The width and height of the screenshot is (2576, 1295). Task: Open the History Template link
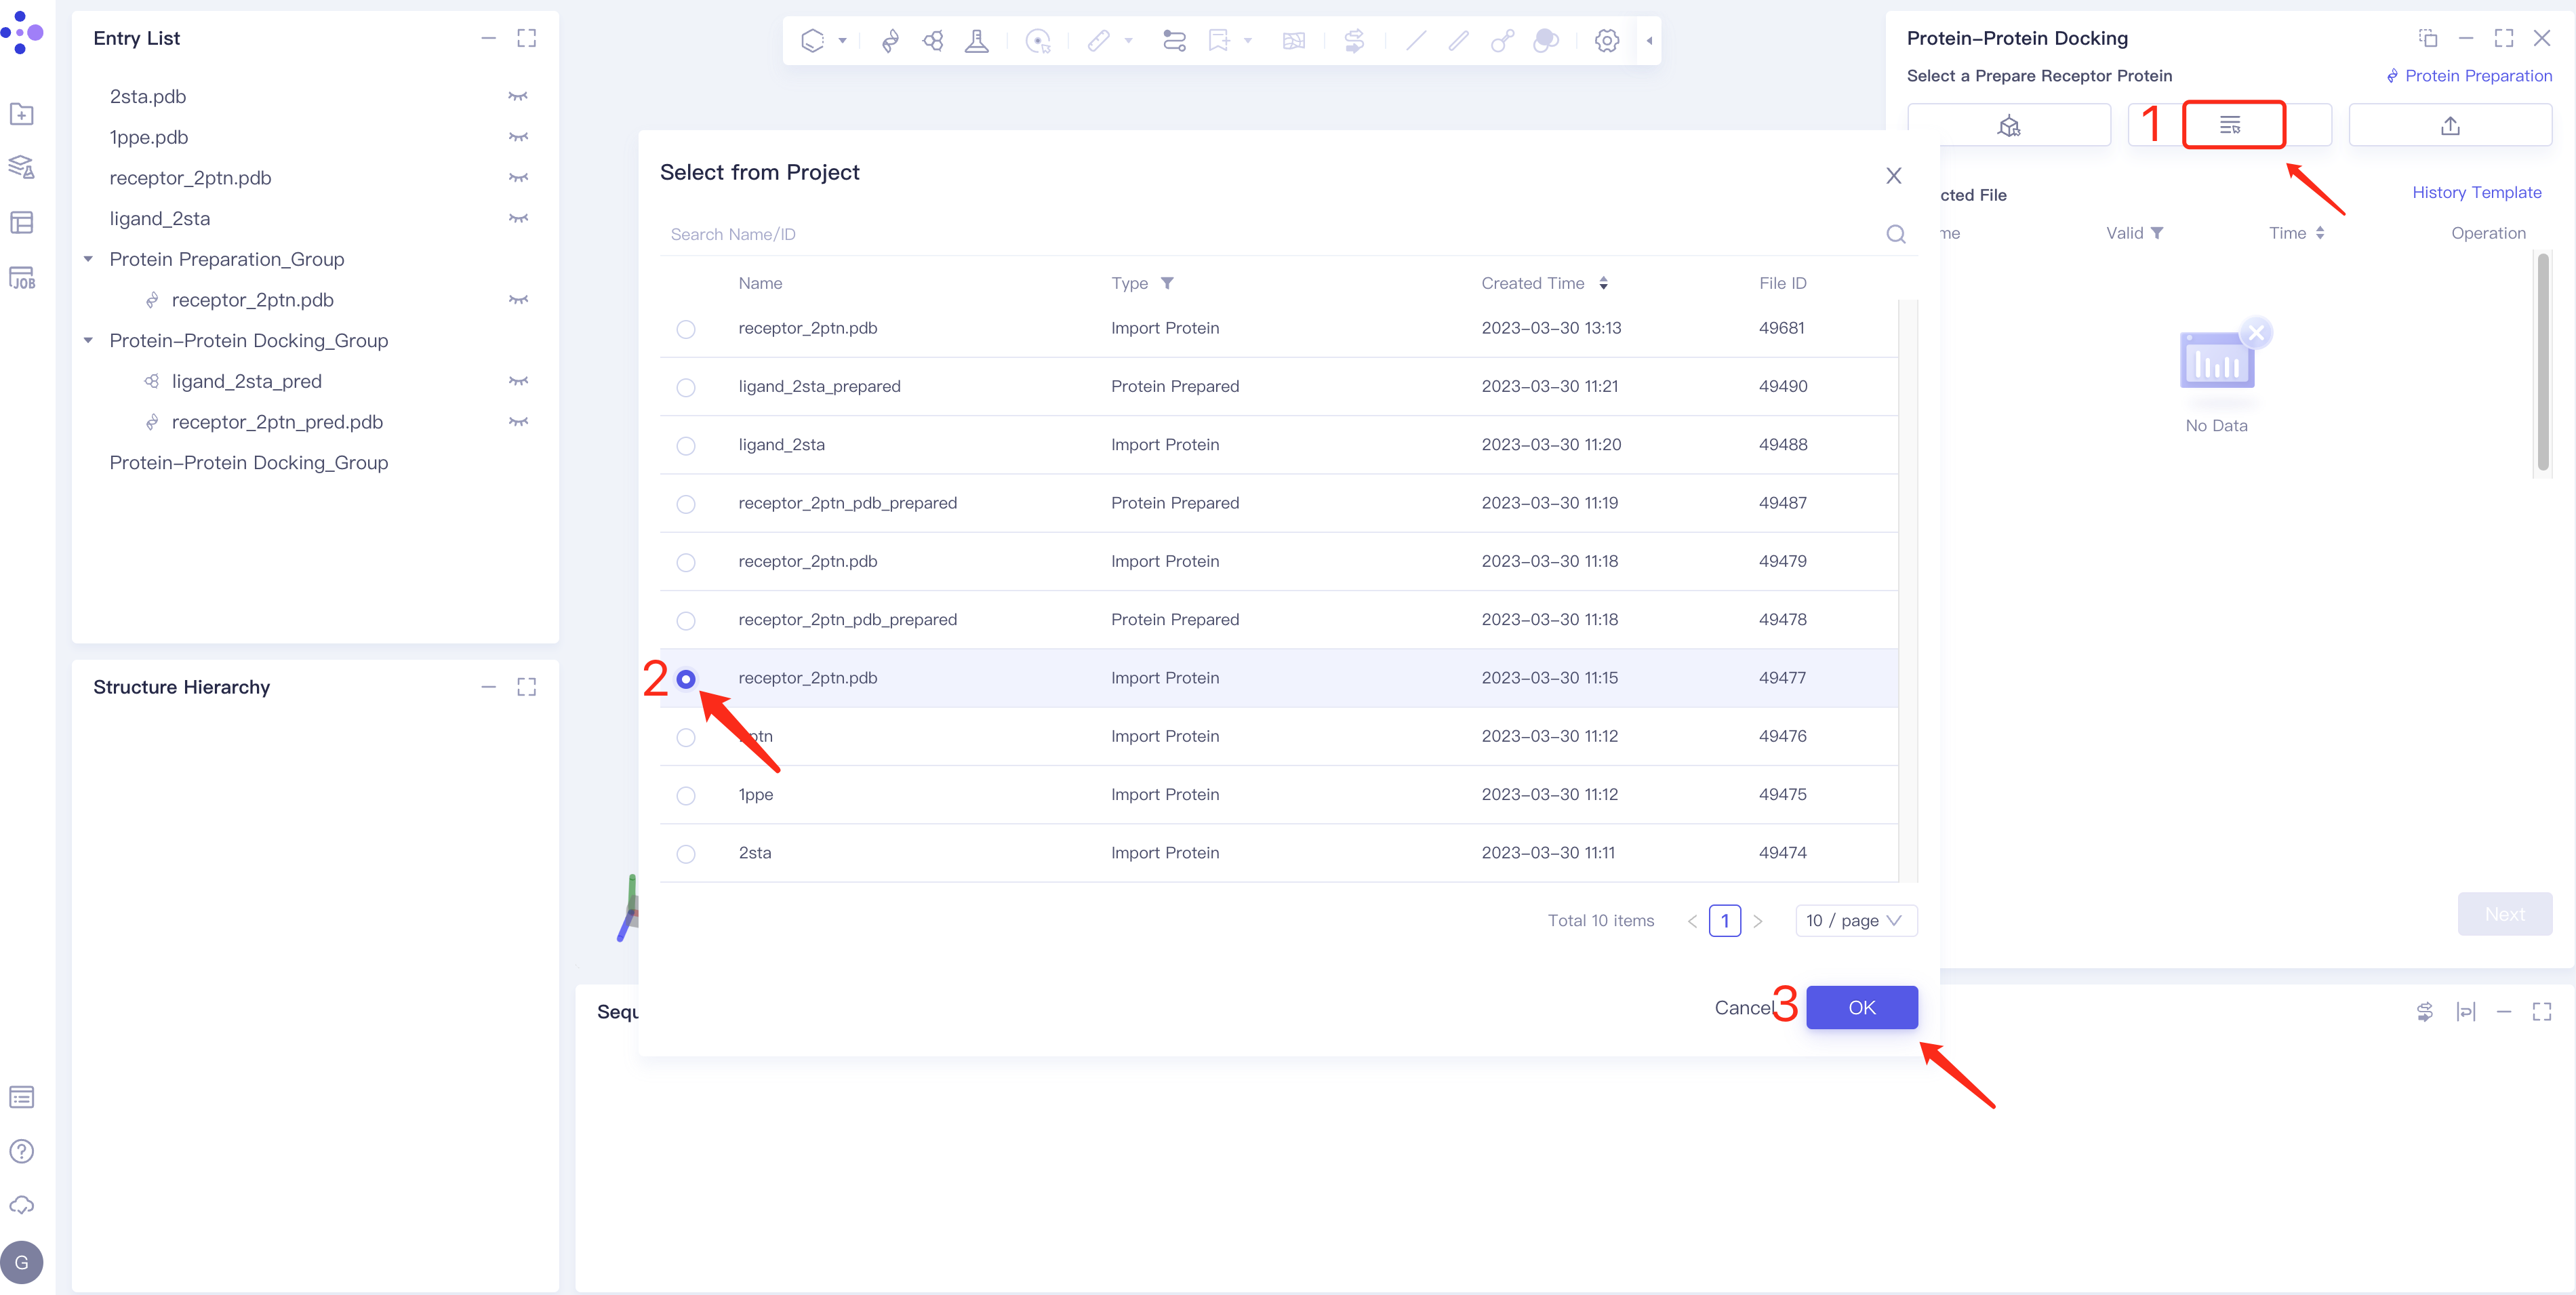click(x=2476, y=192)
